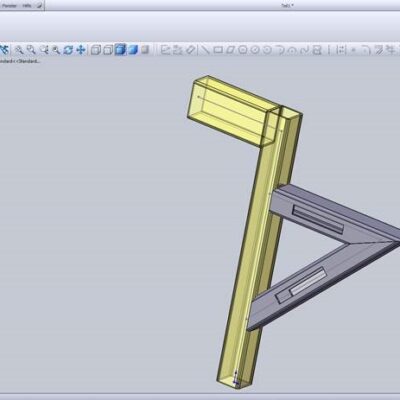
Task: Click the Zoom to Selection icon
Action: 56,50
